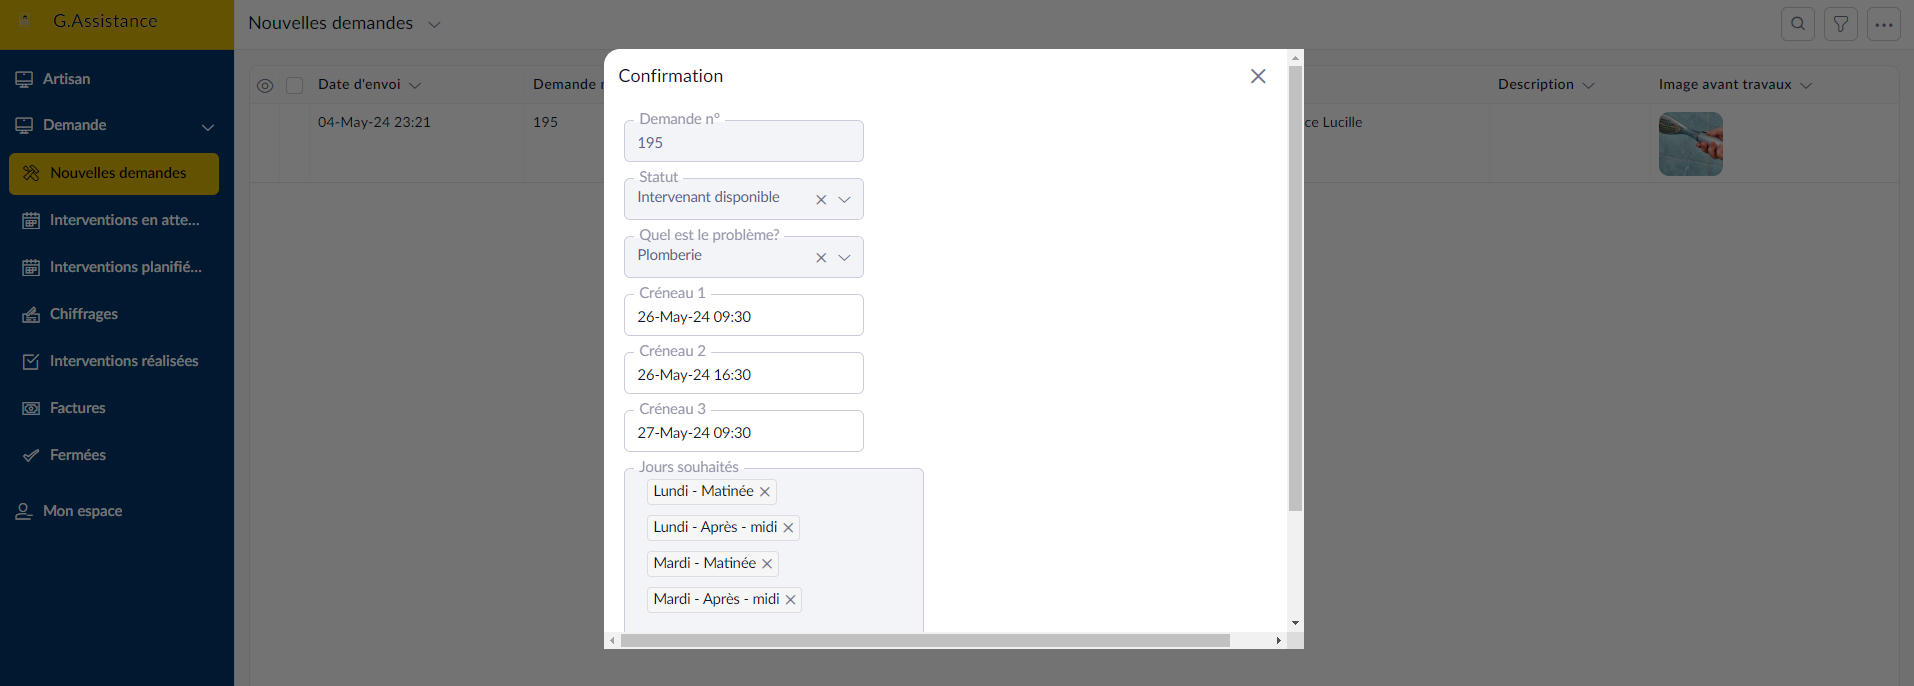Screen dimensions: 1914x686
Task: Expand the Demande sidebar section
Action: (208, 127)
